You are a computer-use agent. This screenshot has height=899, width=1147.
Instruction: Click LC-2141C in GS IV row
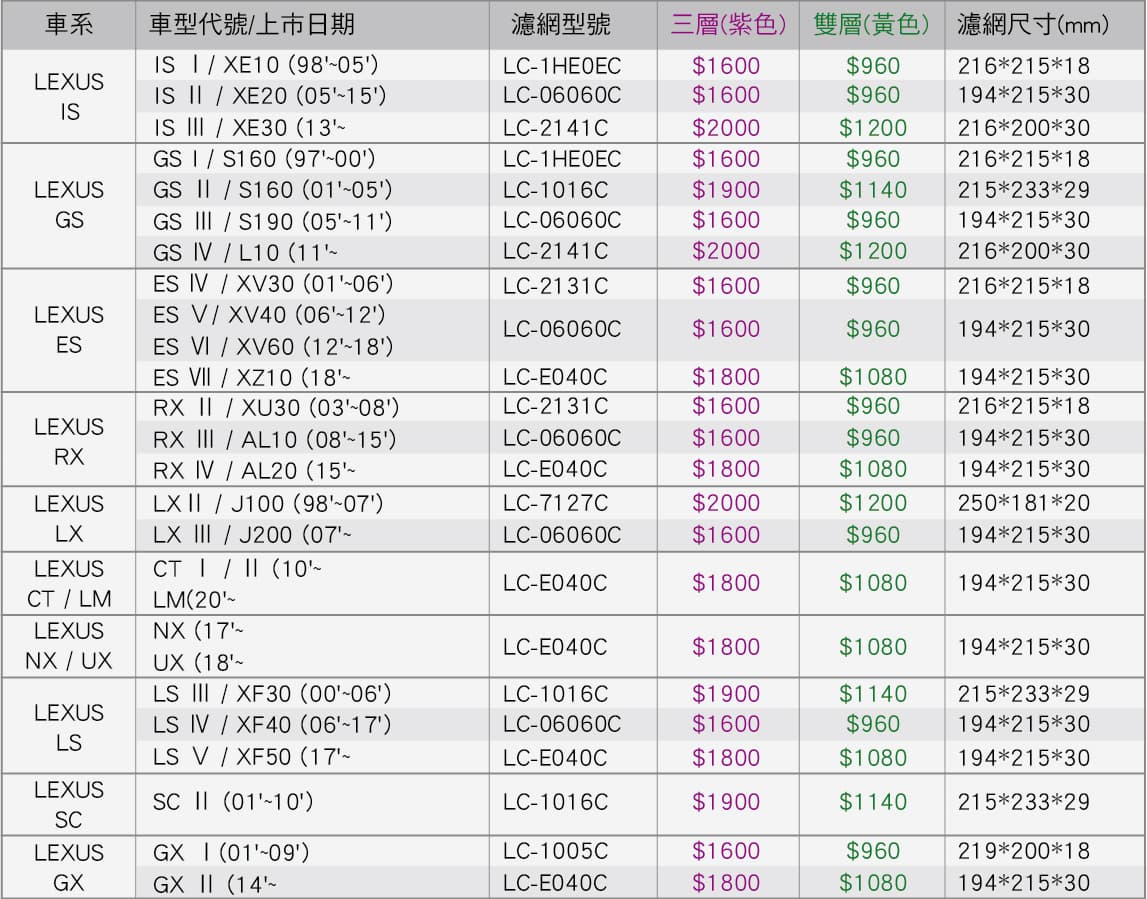555,251
